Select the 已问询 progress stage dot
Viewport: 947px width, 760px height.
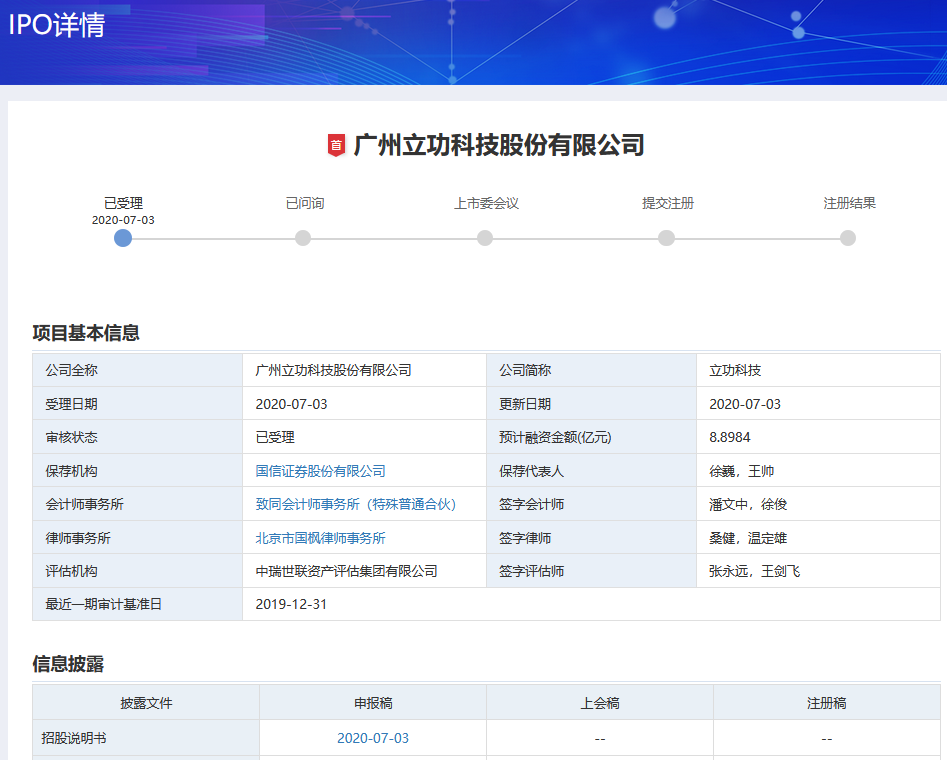tap(303, 238)
